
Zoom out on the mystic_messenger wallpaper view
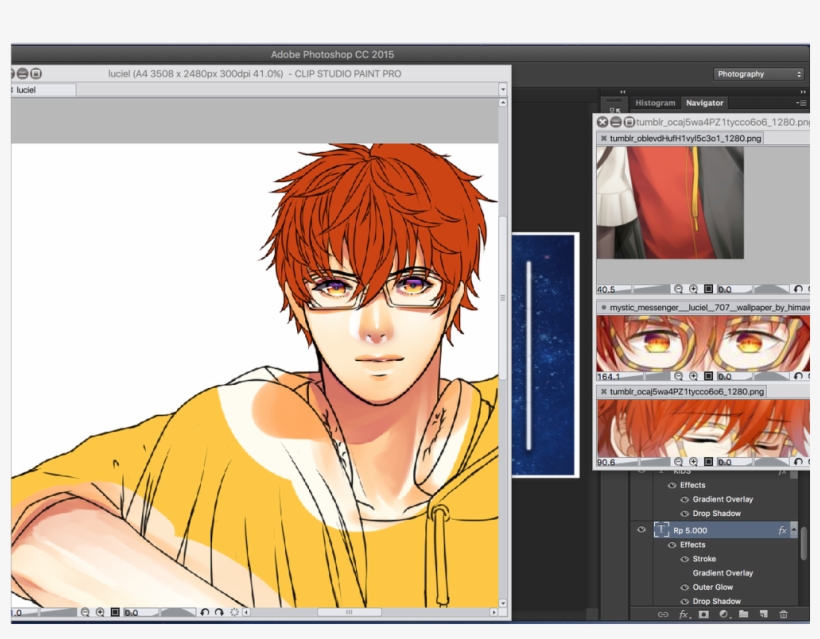coord(678,376)
